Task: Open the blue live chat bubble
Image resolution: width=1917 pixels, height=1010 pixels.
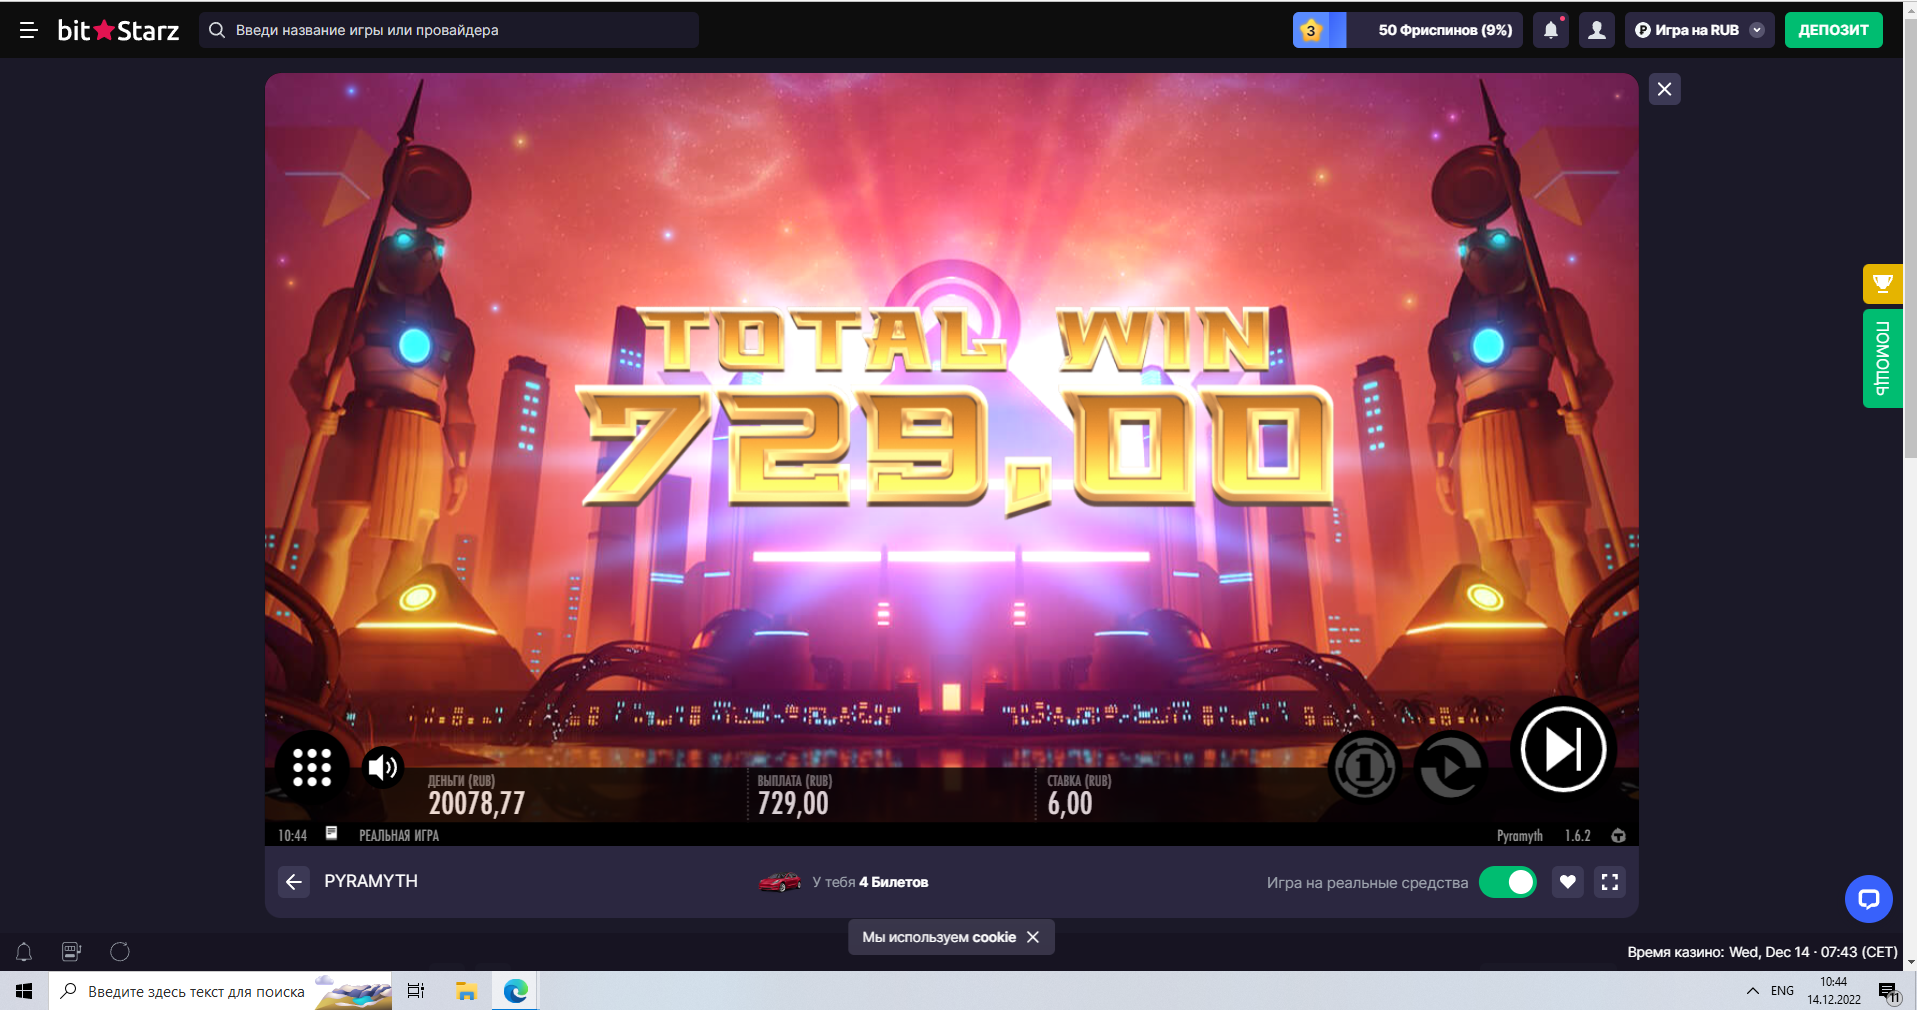Action: pos(1868,899)
